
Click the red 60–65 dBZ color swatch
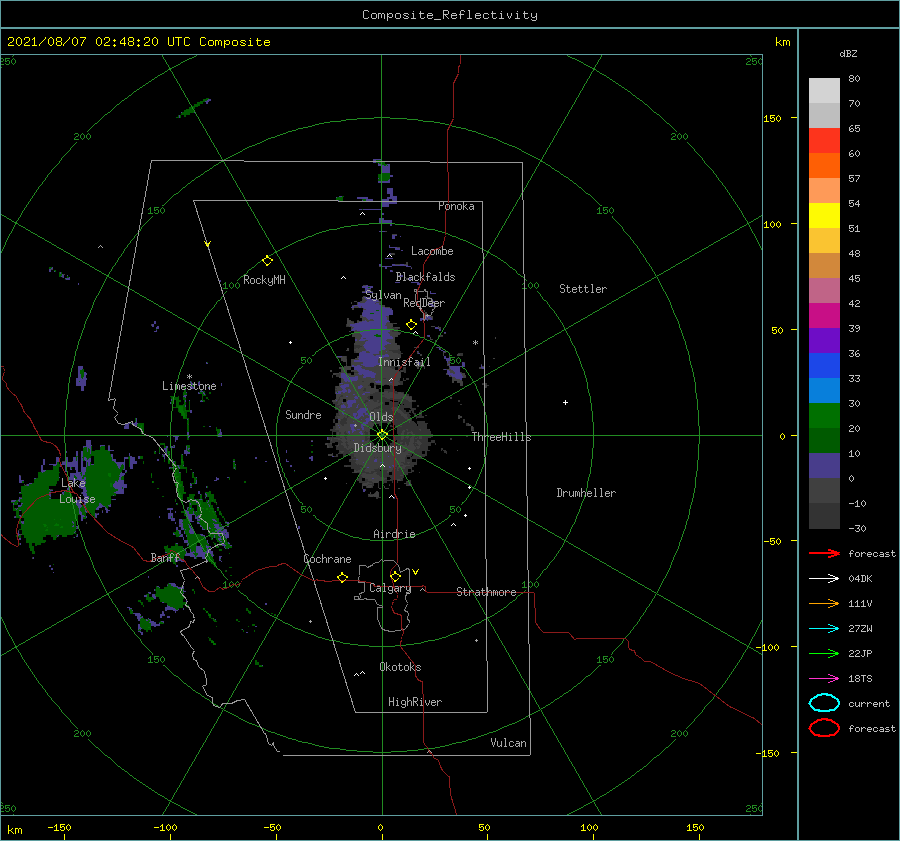[824, 140]
